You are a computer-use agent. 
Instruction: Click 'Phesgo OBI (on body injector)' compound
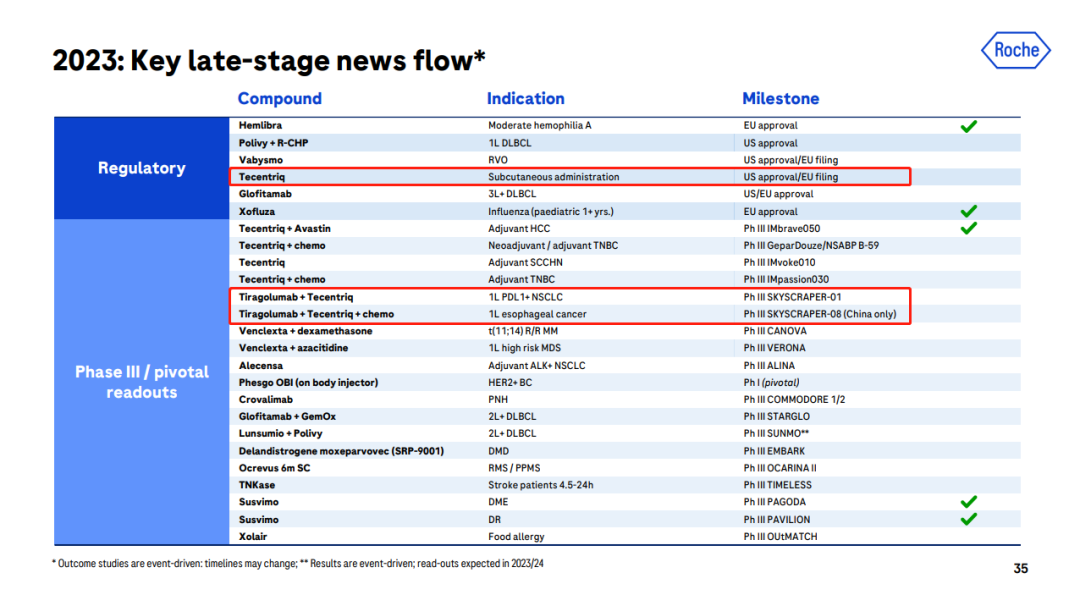pos(308,382)
